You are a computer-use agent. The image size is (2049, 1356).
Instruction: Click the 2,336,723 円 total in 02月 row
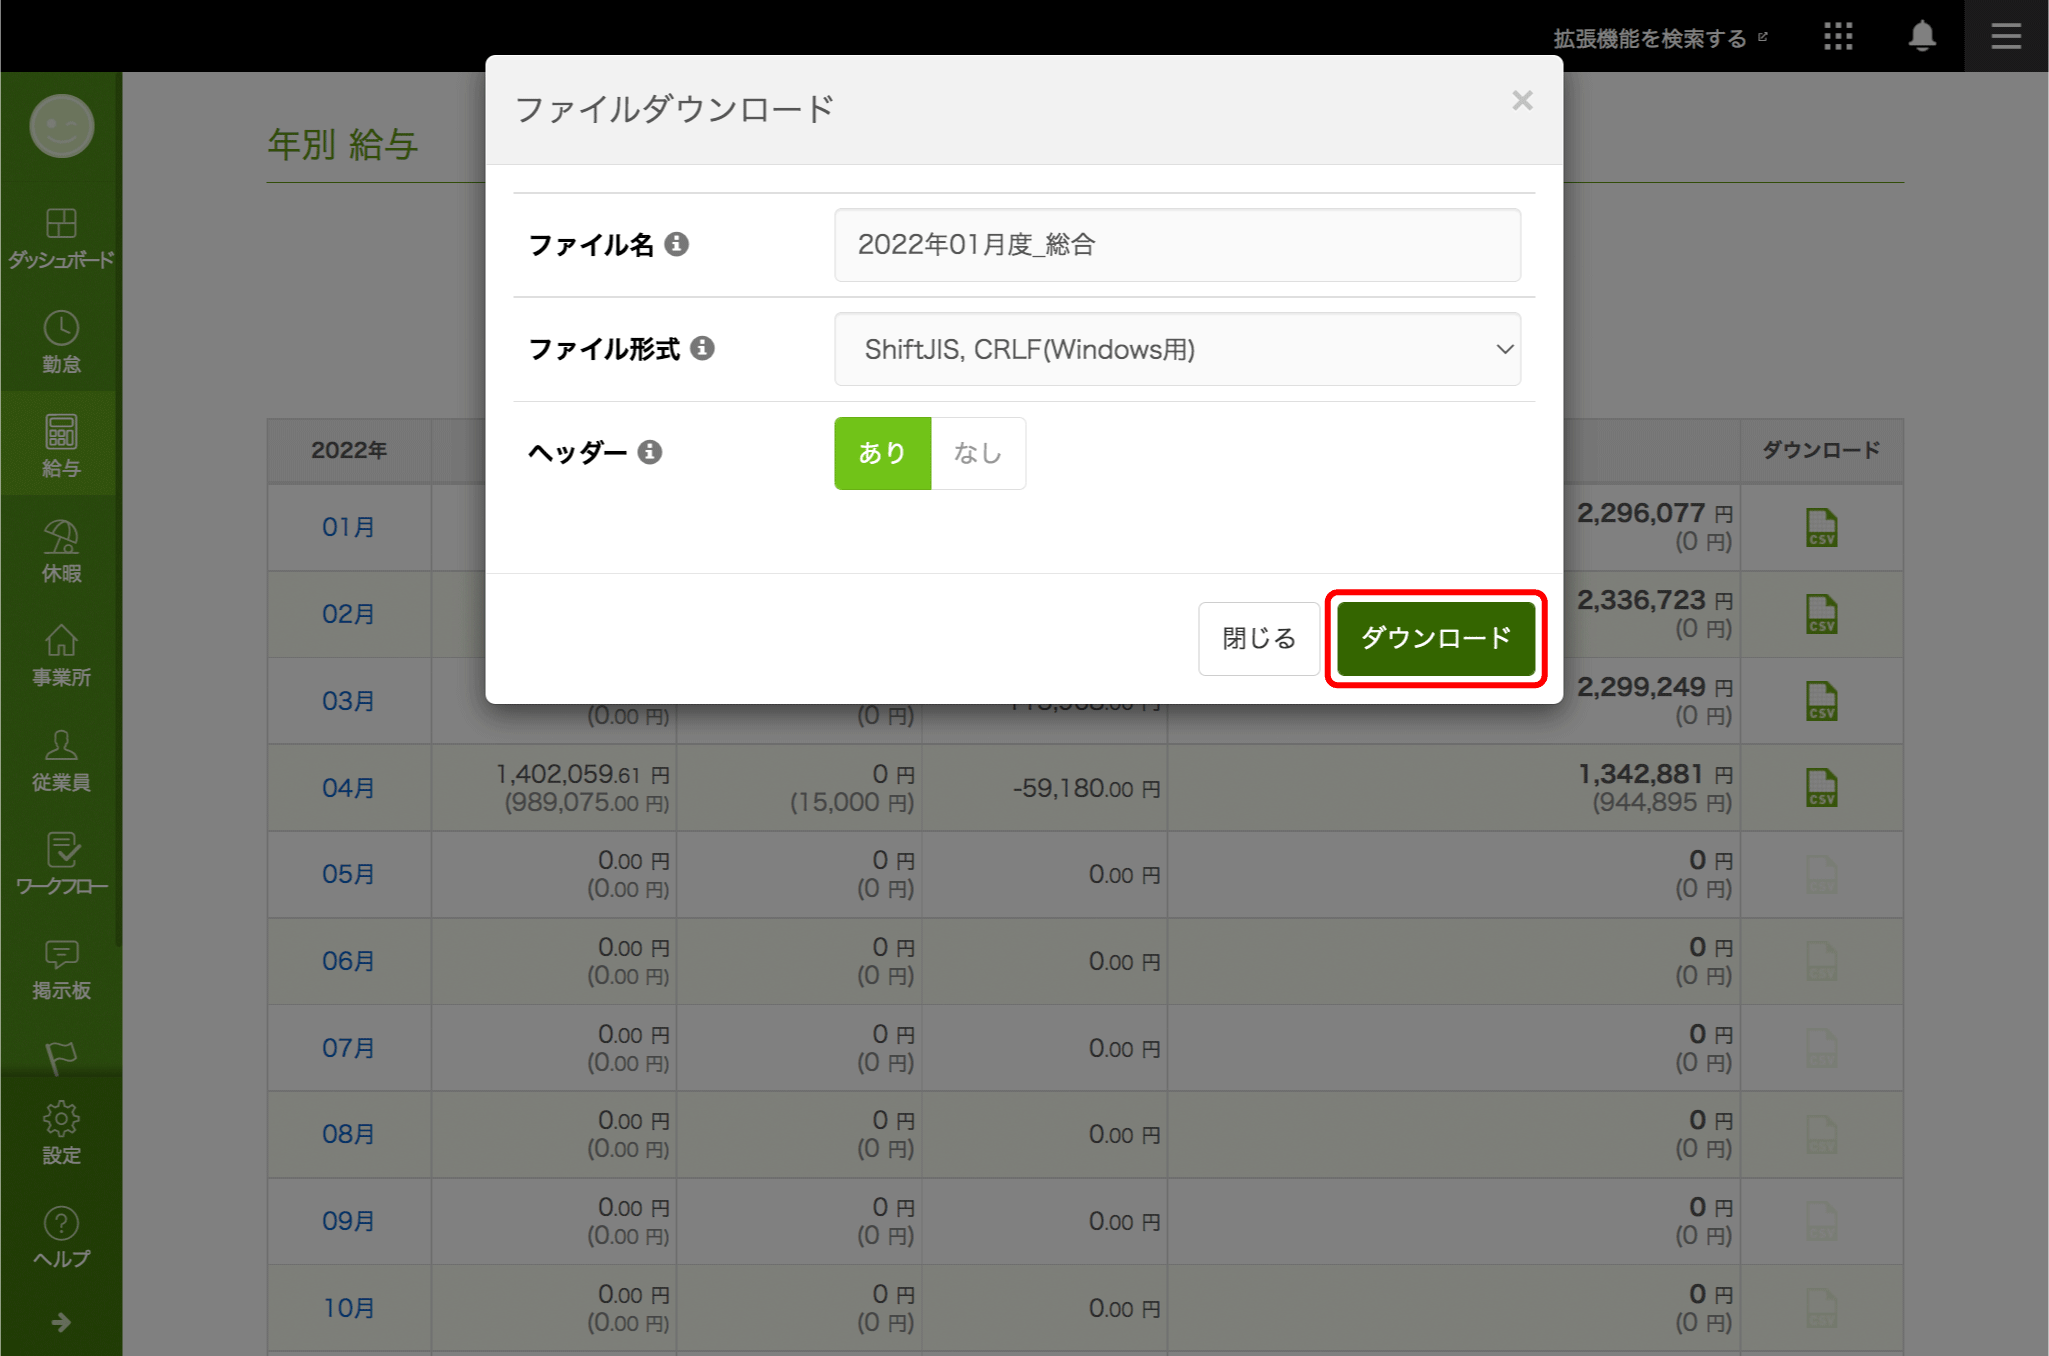pos(1655,600)
